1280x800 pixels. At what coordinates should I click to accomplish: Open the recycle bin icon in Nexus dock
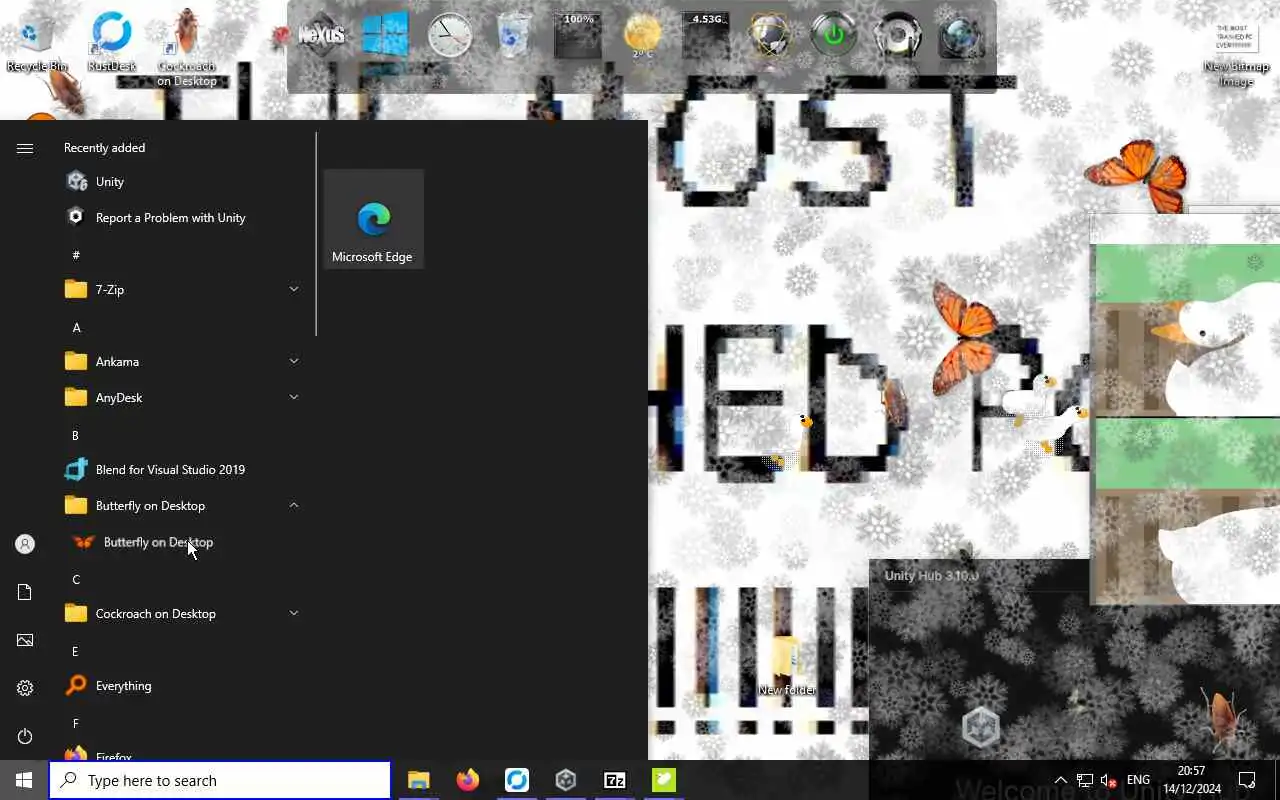[x=514, y=36]
